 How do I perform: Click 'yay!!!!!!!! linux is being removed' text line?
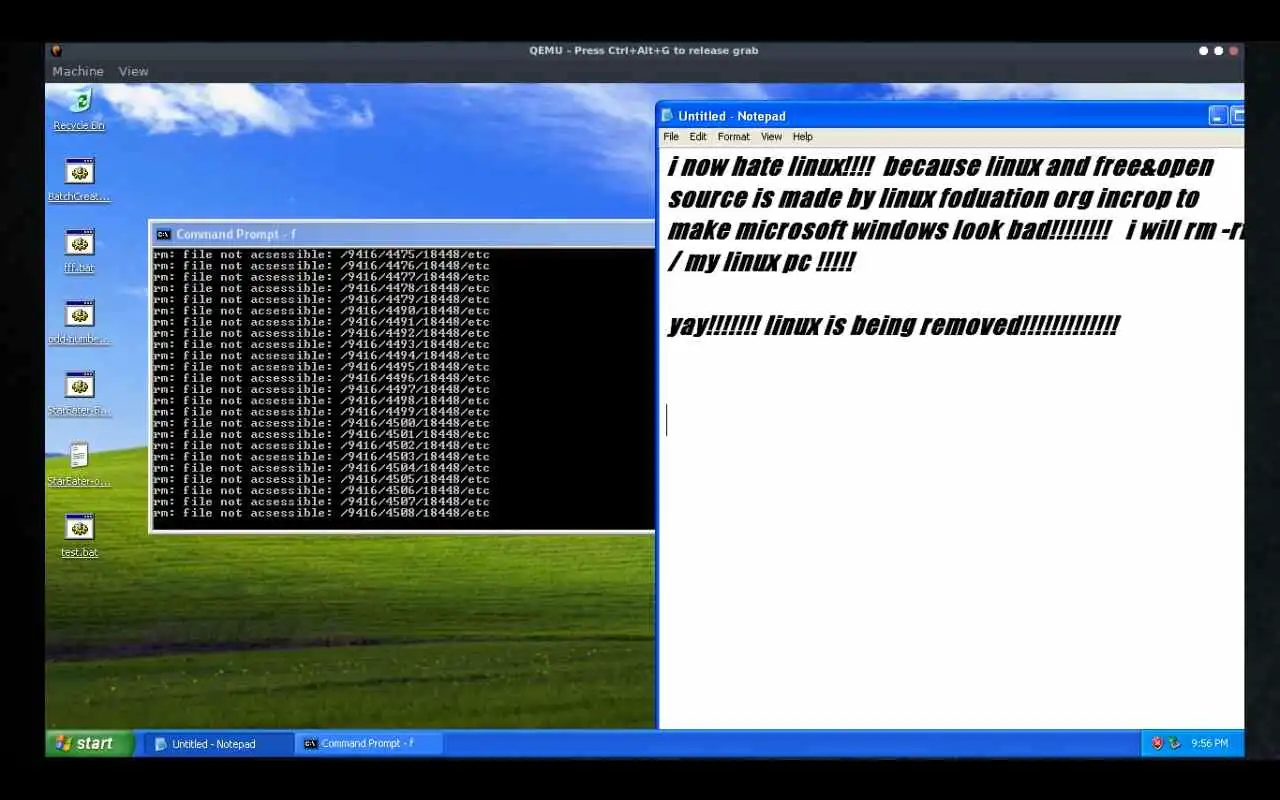[x=893, y=325]
